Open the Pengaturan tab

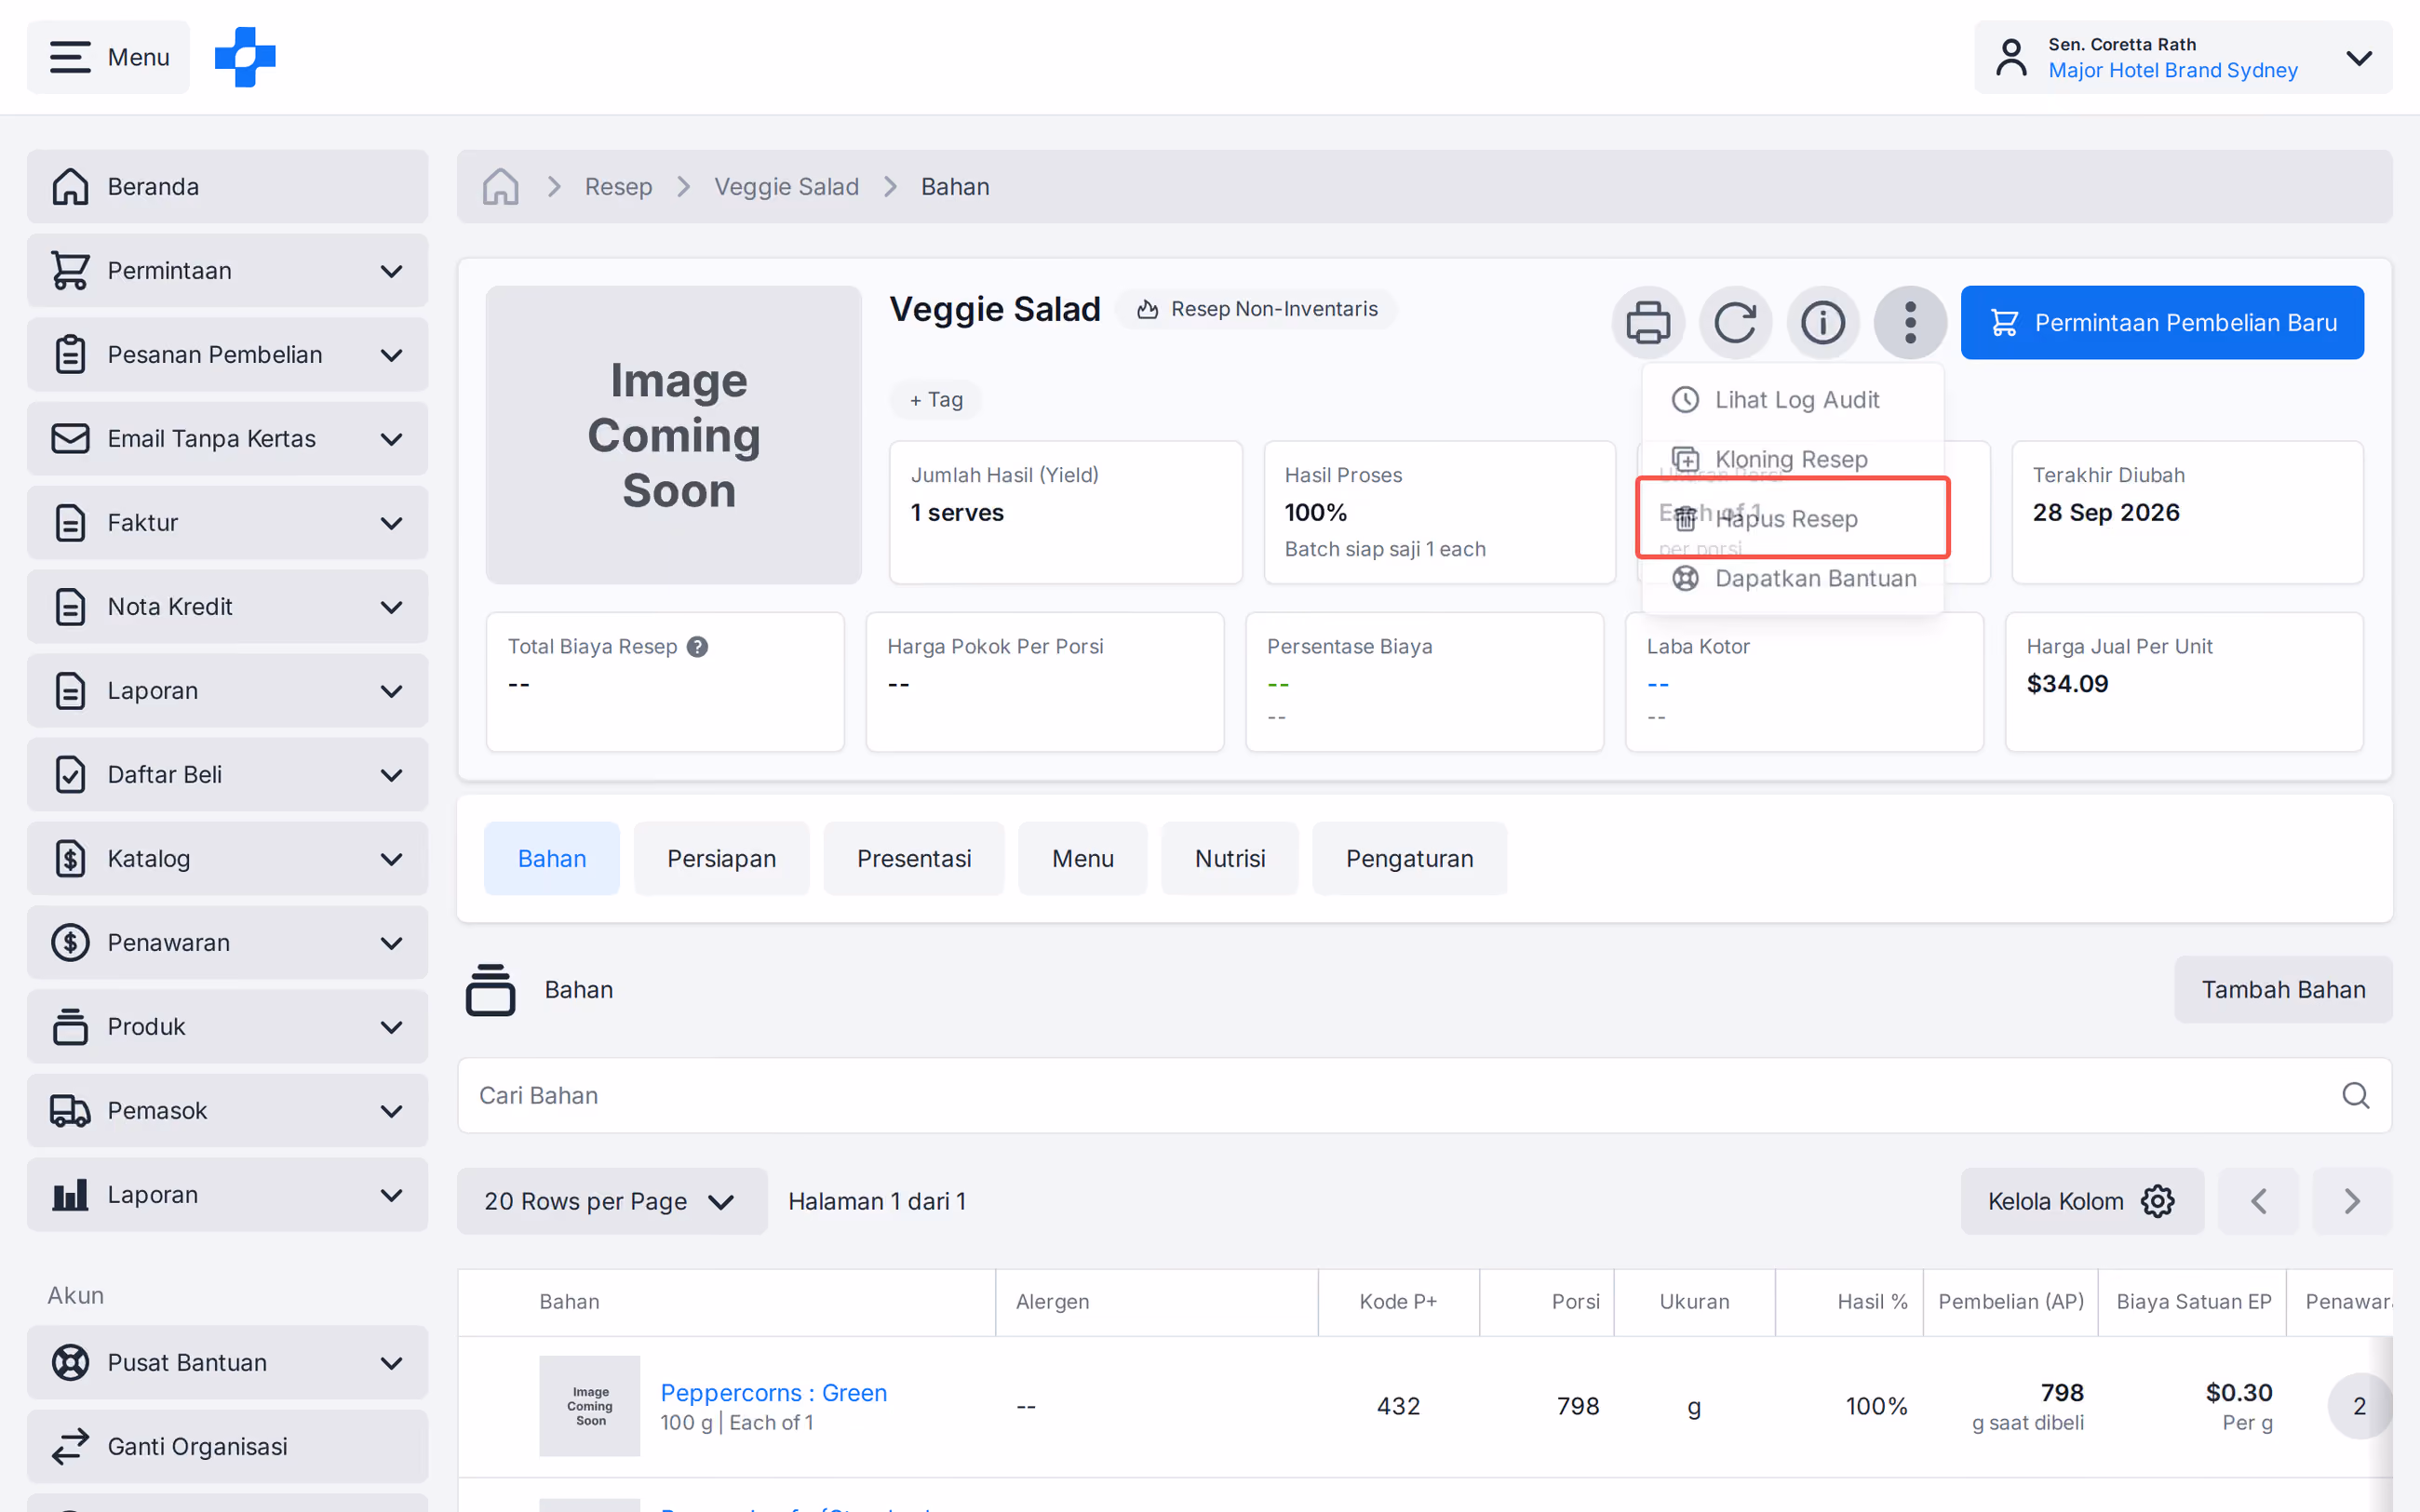[1409, 858]
